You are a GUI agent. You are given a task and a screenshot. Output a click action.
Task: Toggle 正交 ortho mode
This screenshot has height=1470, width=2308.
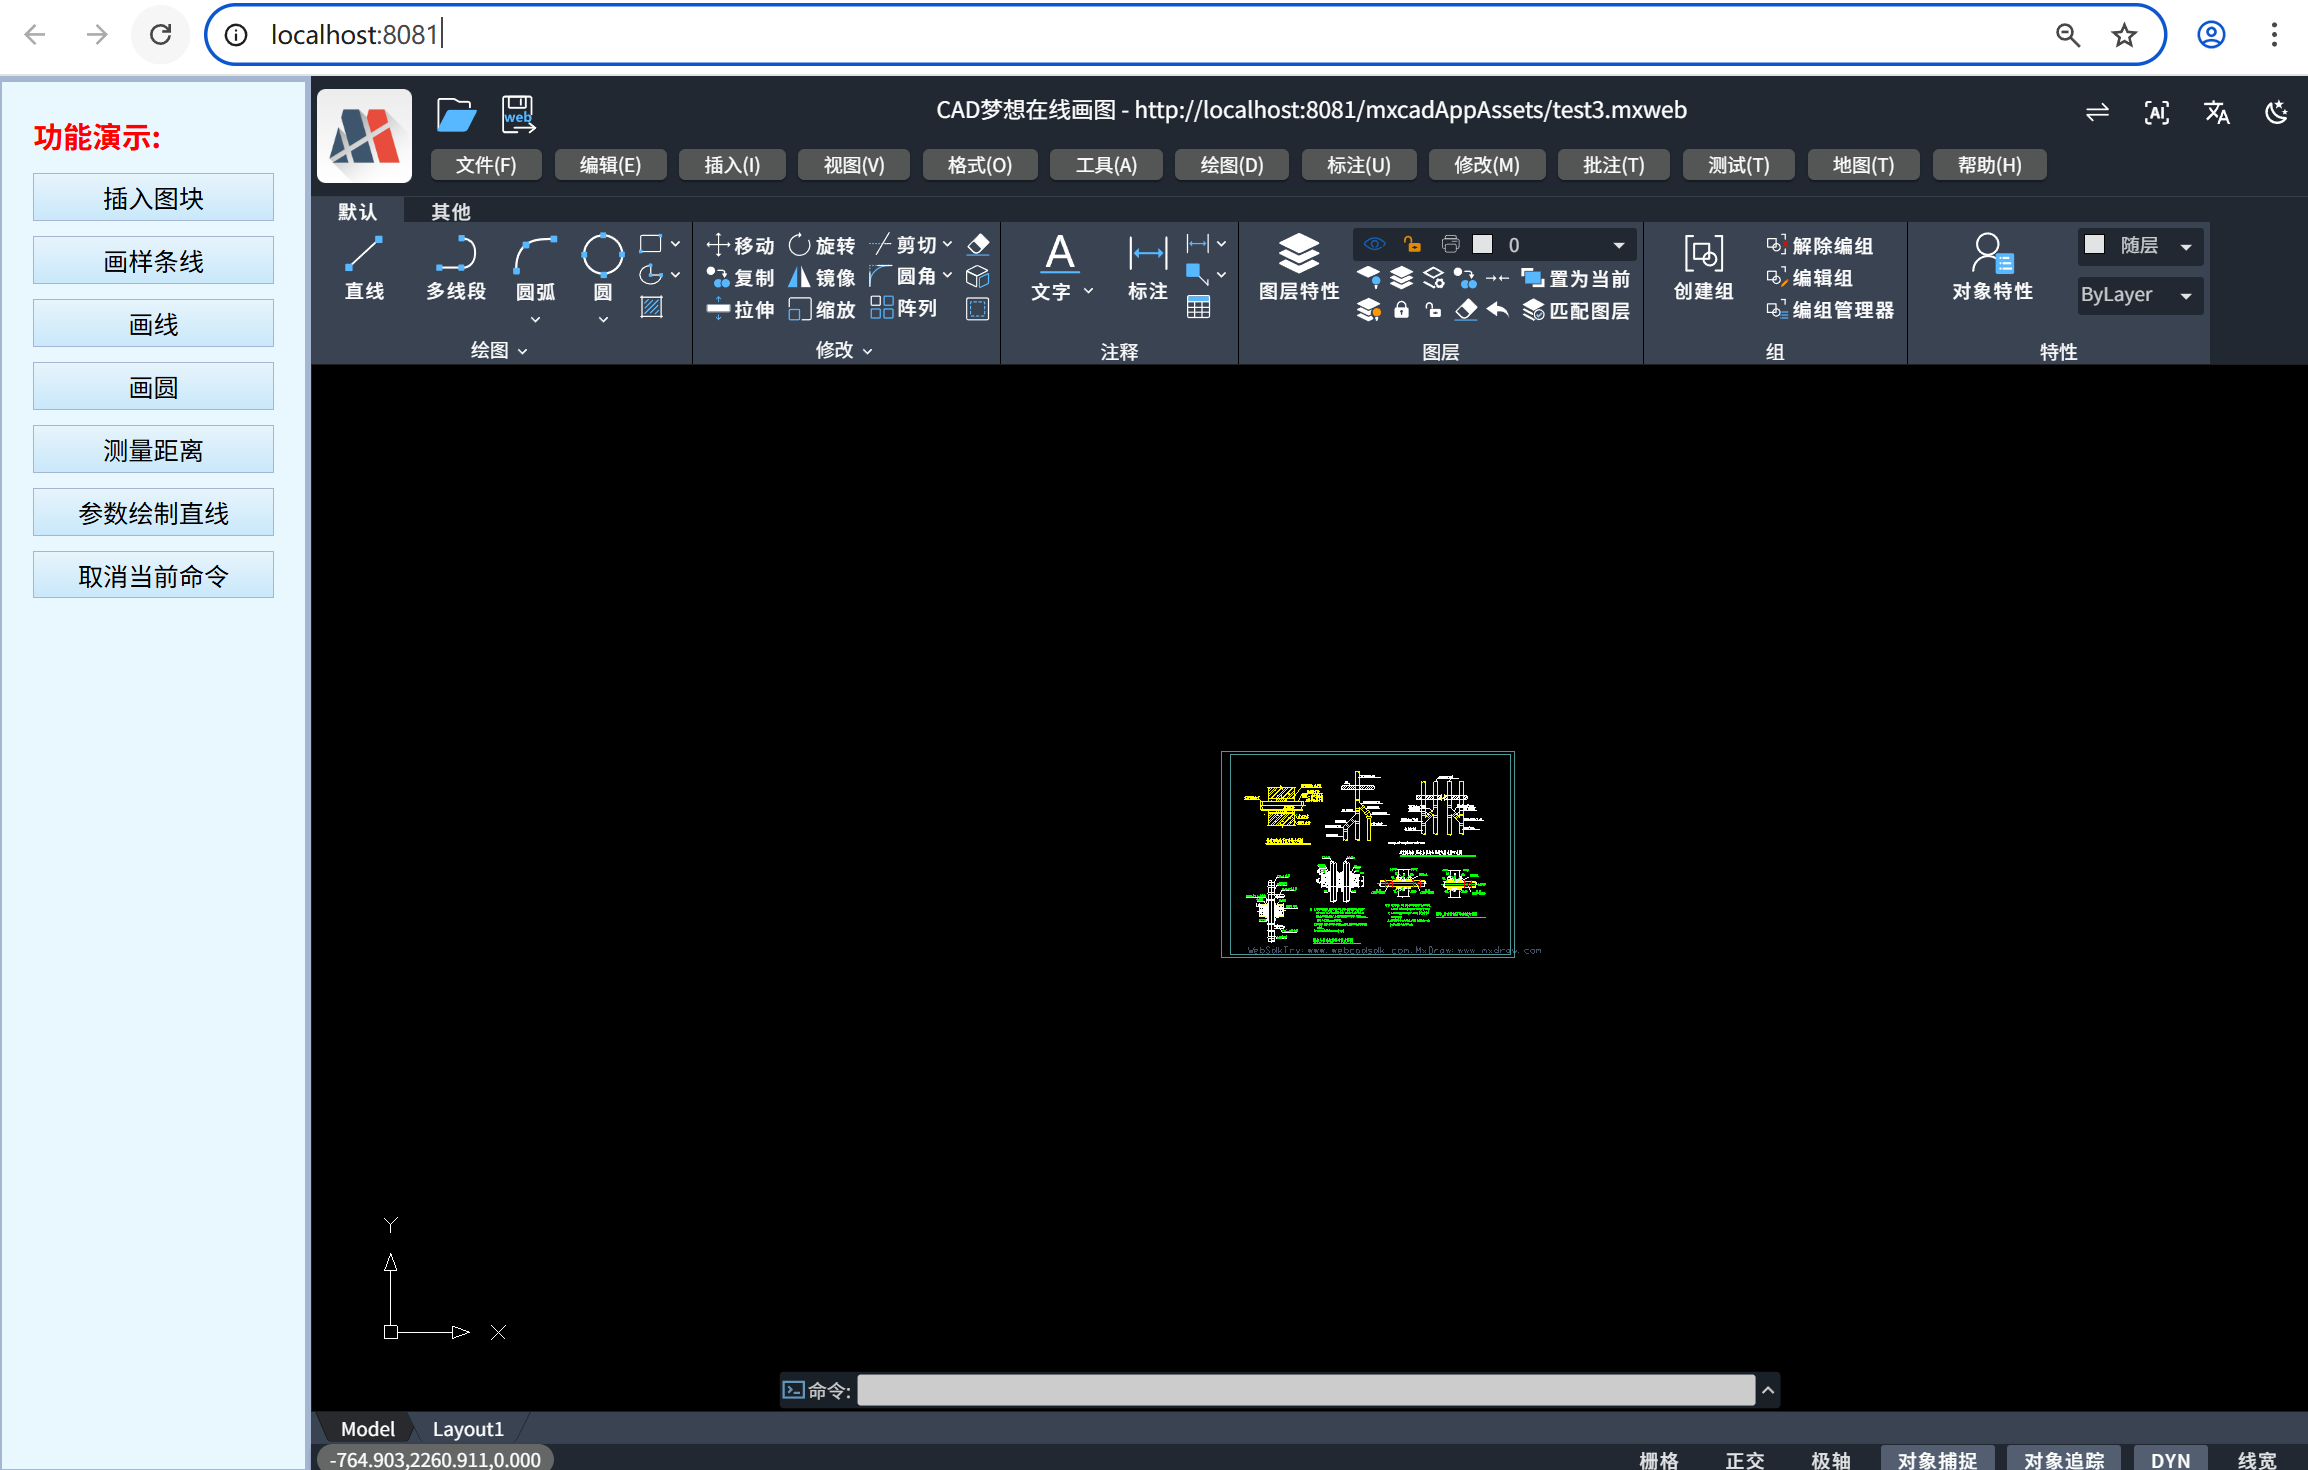(1744, 1459)
